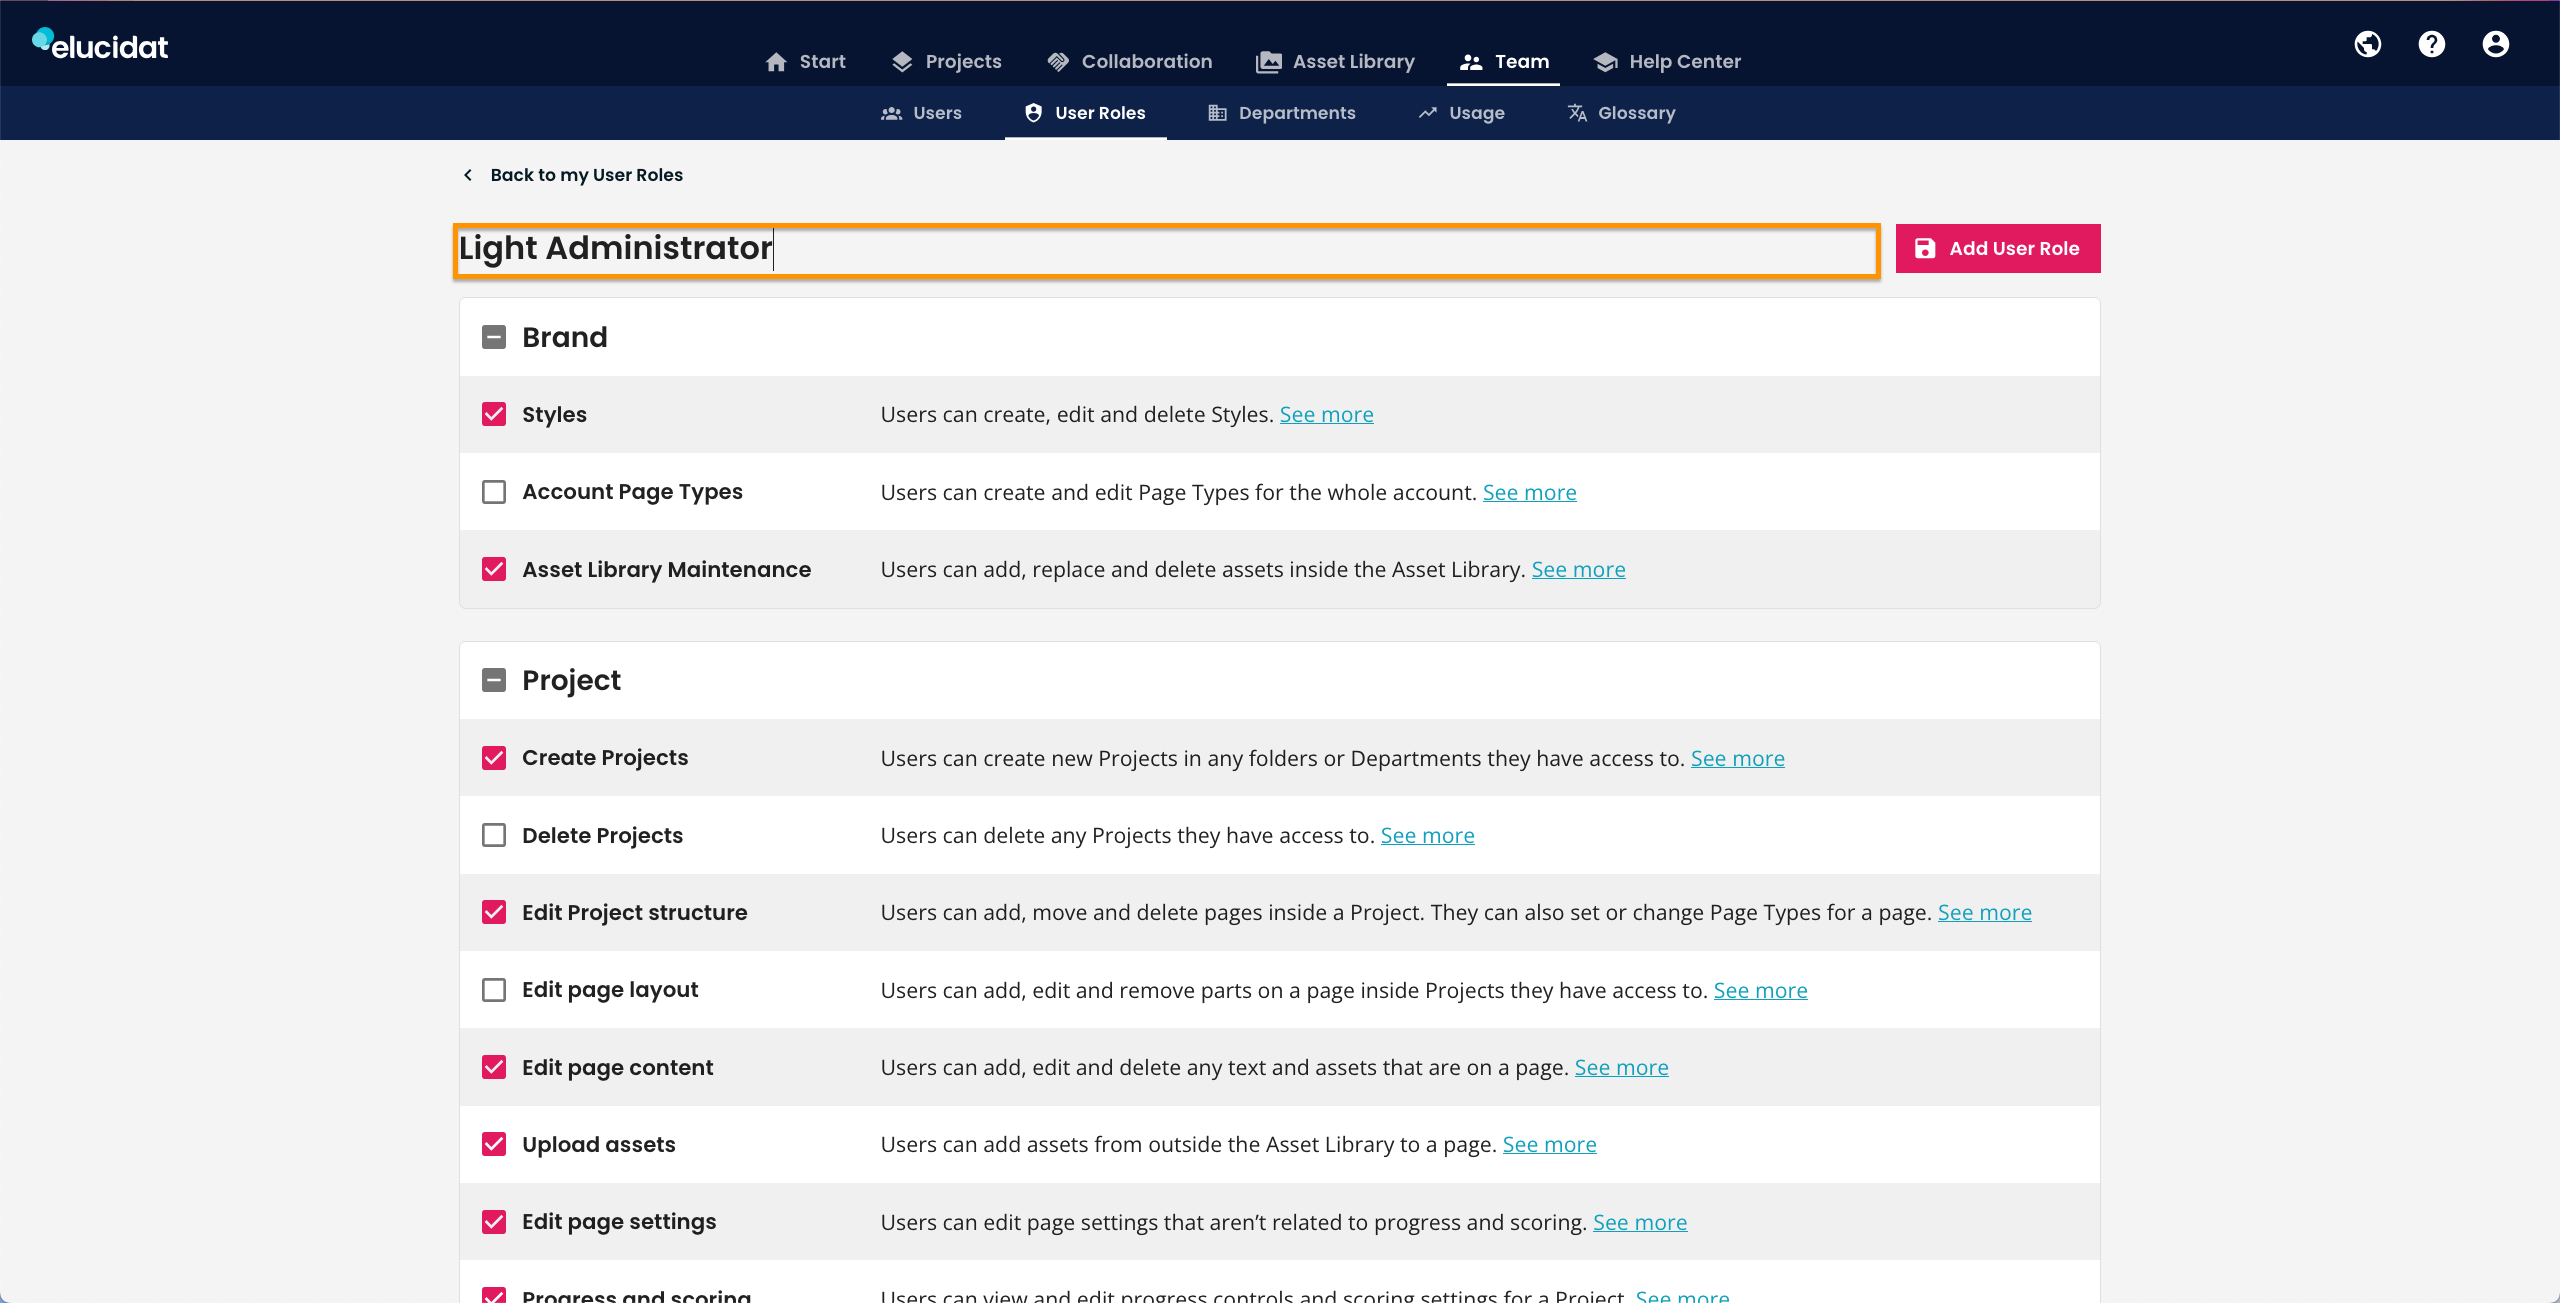Switch to the Collaboration tab
This screenshot has height=1303, width=2560.
(1130, 62)
